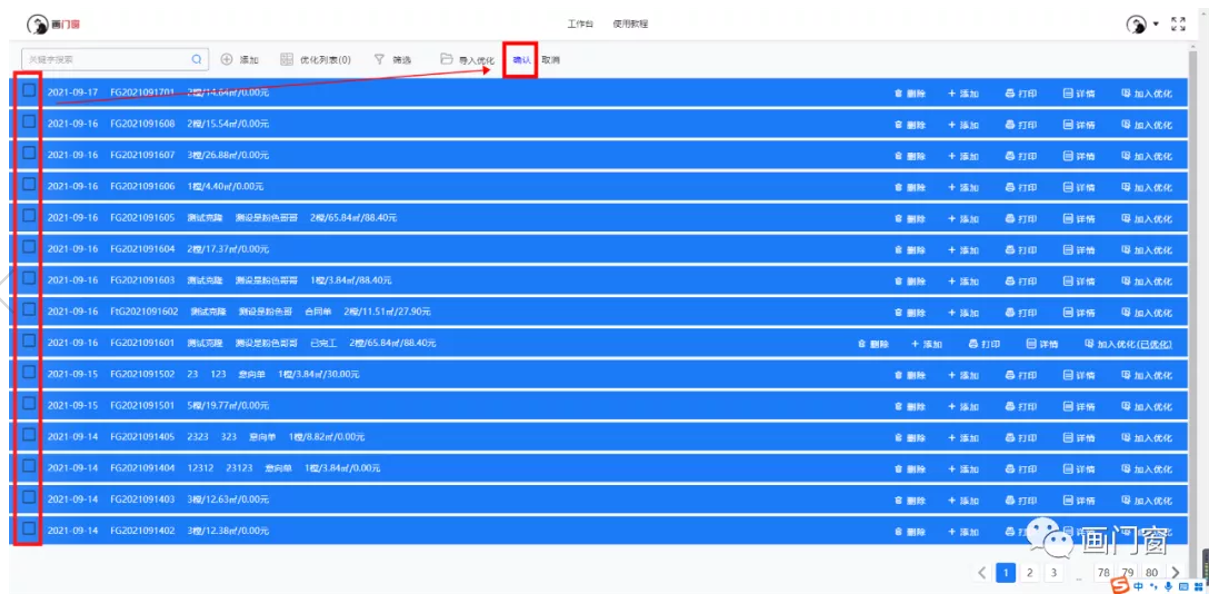Click the 确认 button

(521, 60)
